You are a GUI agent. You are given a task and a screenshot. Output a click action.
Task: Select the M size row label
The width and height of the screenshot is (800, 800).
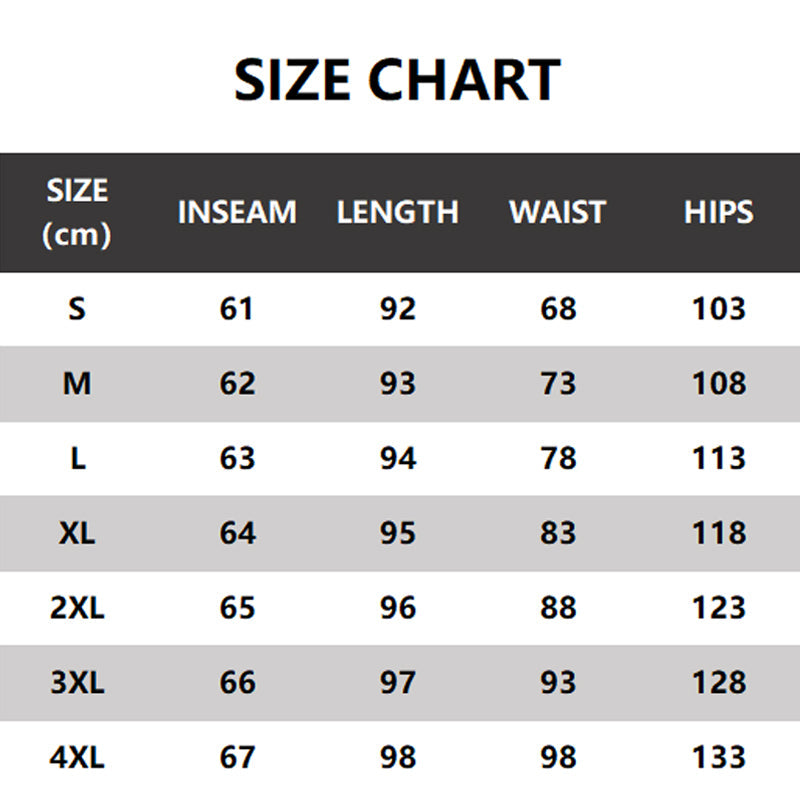(77, 383)
